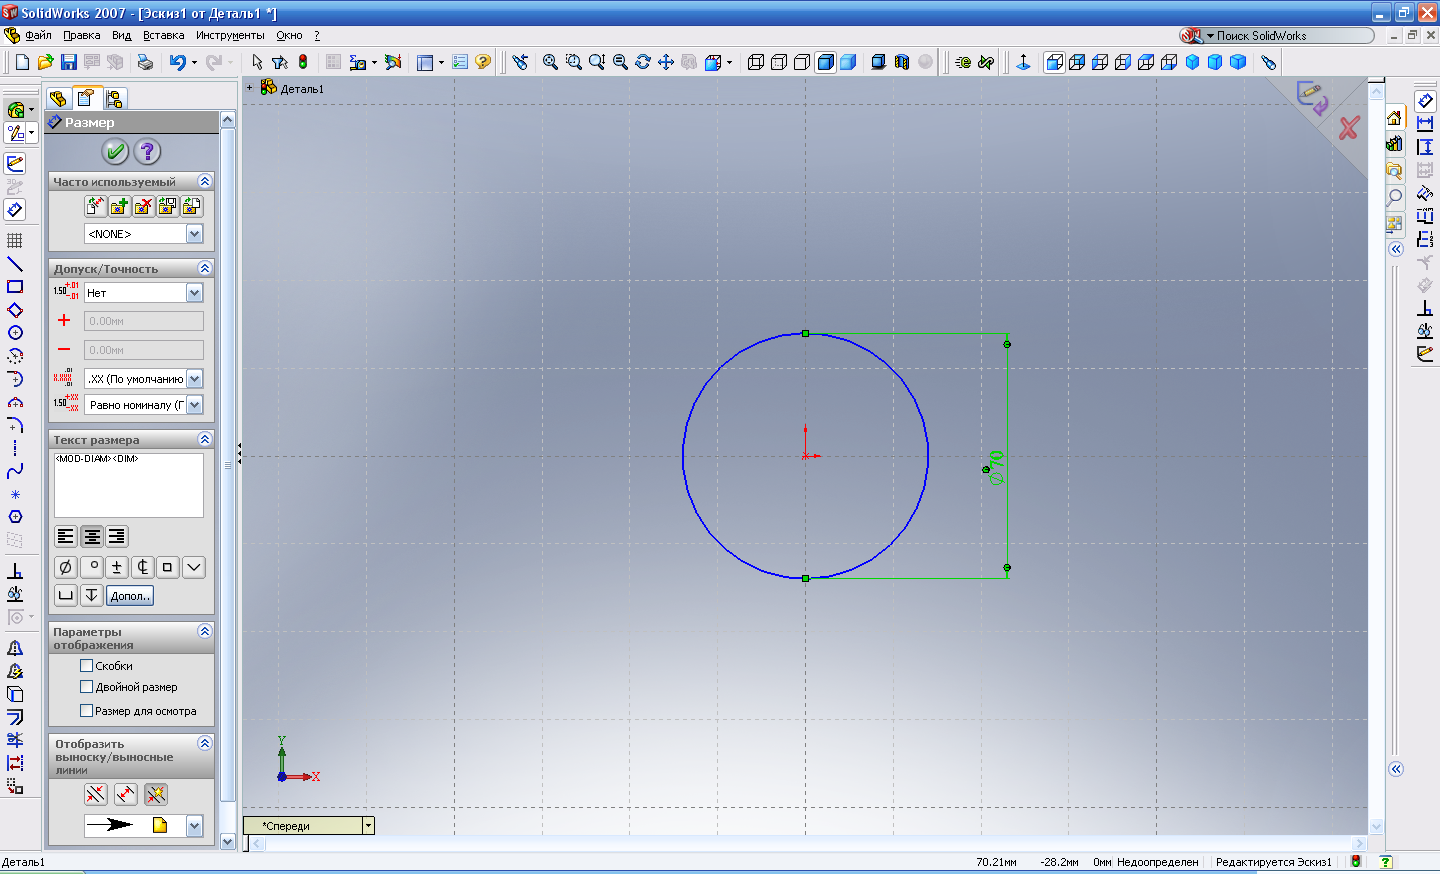The height and width of the screenshot is (874, 1440).
Task: Toggle Размер для осмотра checkbox
Action: click(x=86, y=711)
